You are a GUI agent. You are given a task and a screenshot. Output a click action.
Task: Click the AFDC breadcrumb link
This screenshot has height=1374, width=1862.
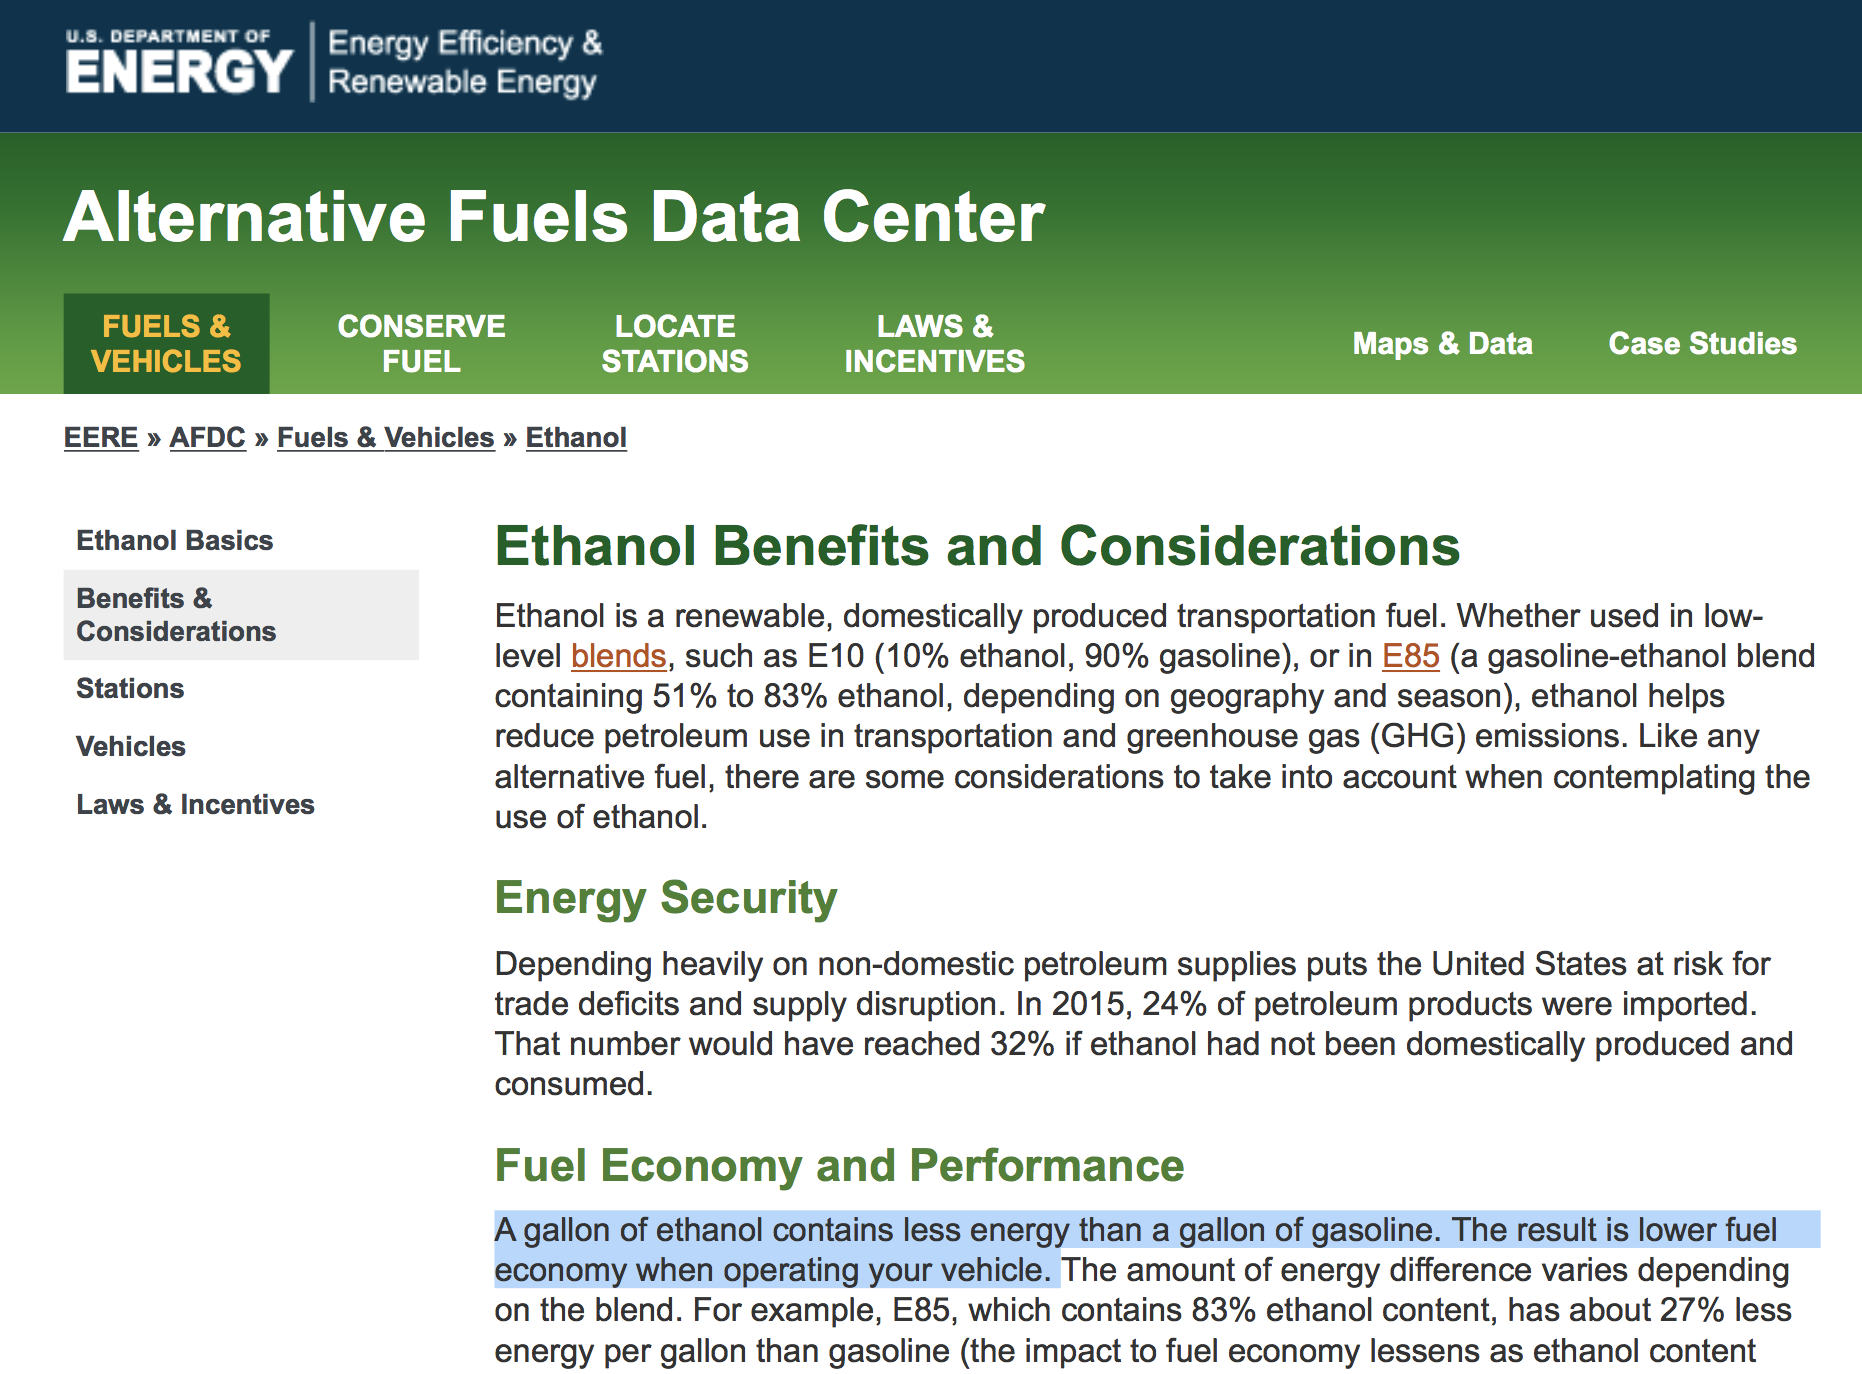(x=207, y=437)
